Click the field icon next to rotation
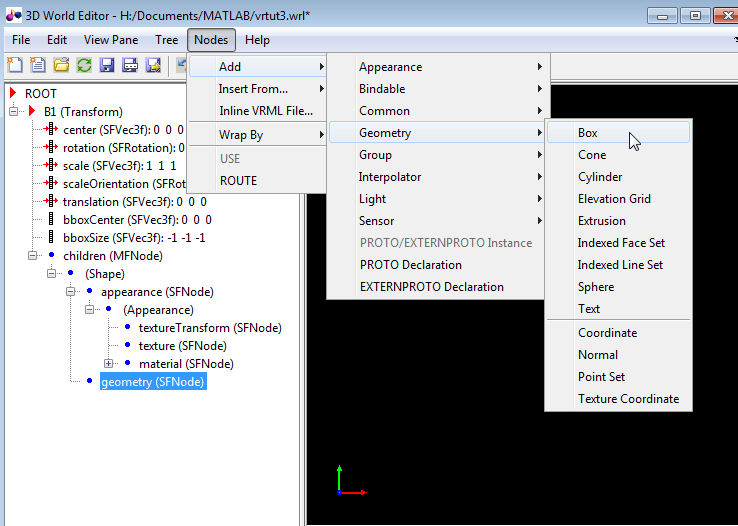The width and height of the screenshot is (738, 526). 50,147
